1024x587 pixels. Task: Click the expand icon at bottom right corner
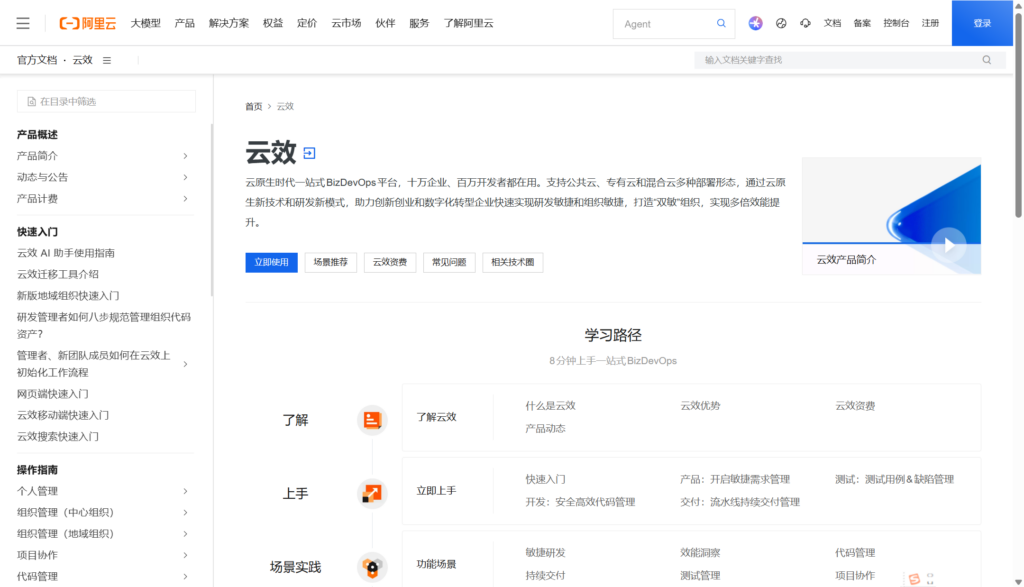coord(930,579)
